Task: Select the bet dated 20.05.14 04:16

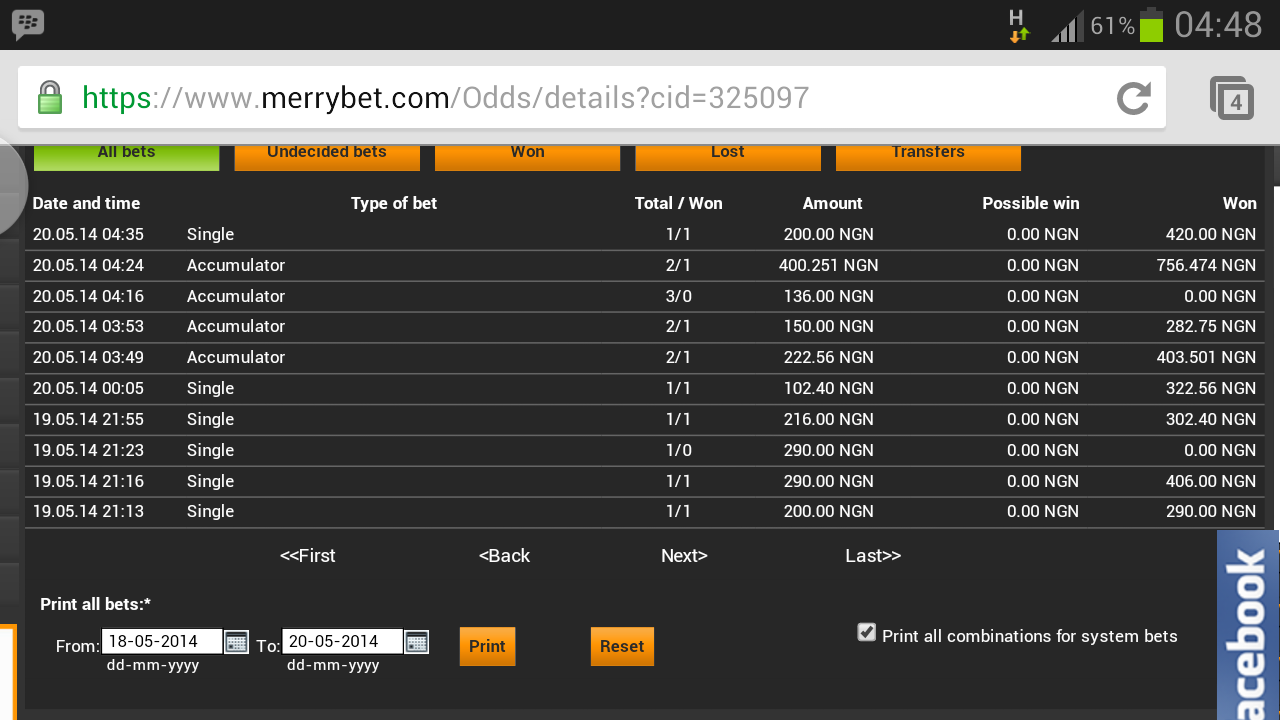Action: click(645, 297)
